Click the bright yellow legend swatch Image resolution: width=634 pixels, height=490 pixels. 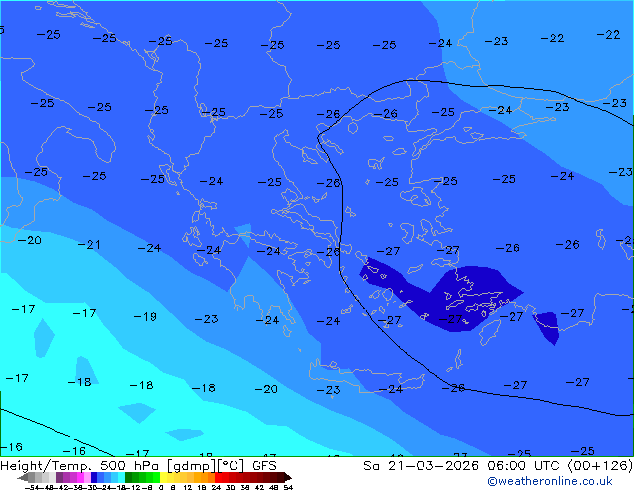[163, 477]
